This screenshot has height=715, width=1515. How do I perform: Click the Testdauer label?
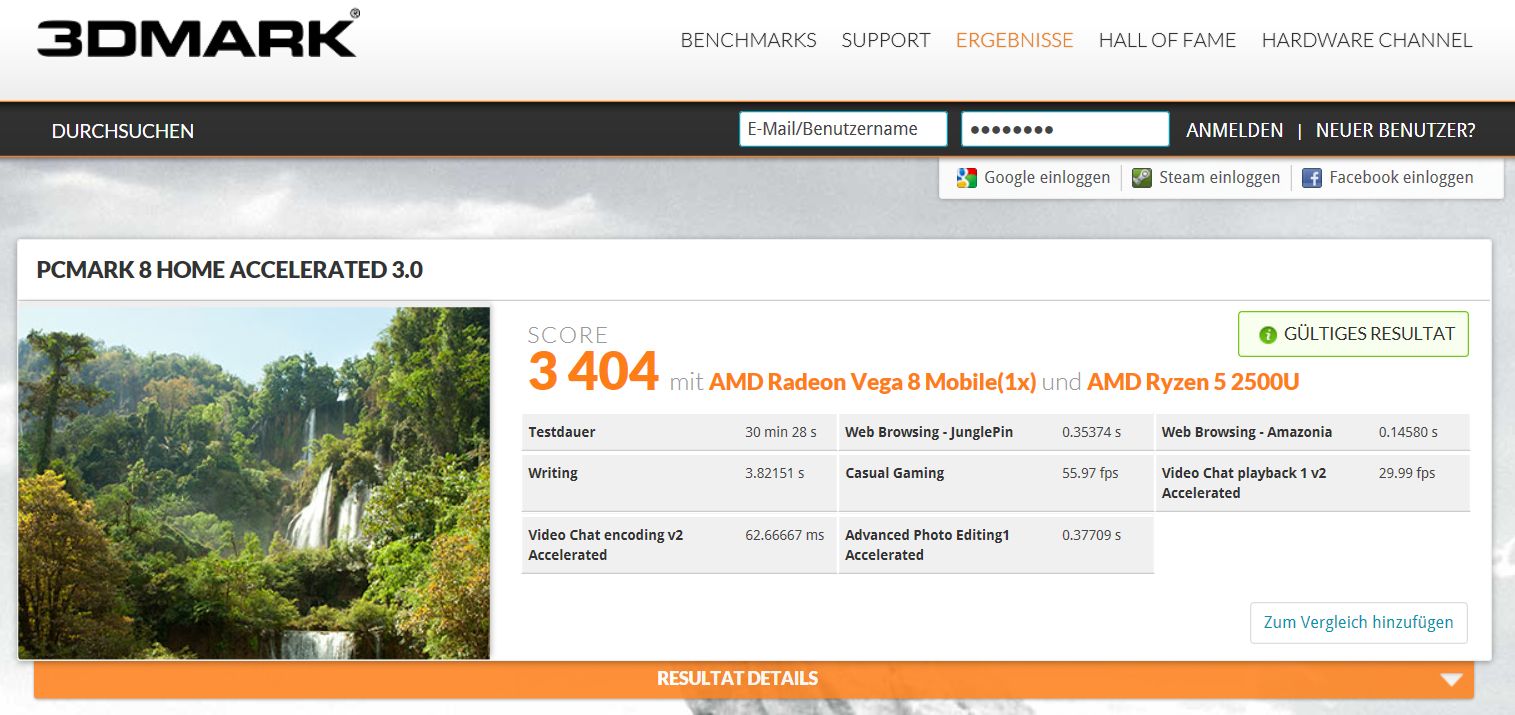[561, 432]
